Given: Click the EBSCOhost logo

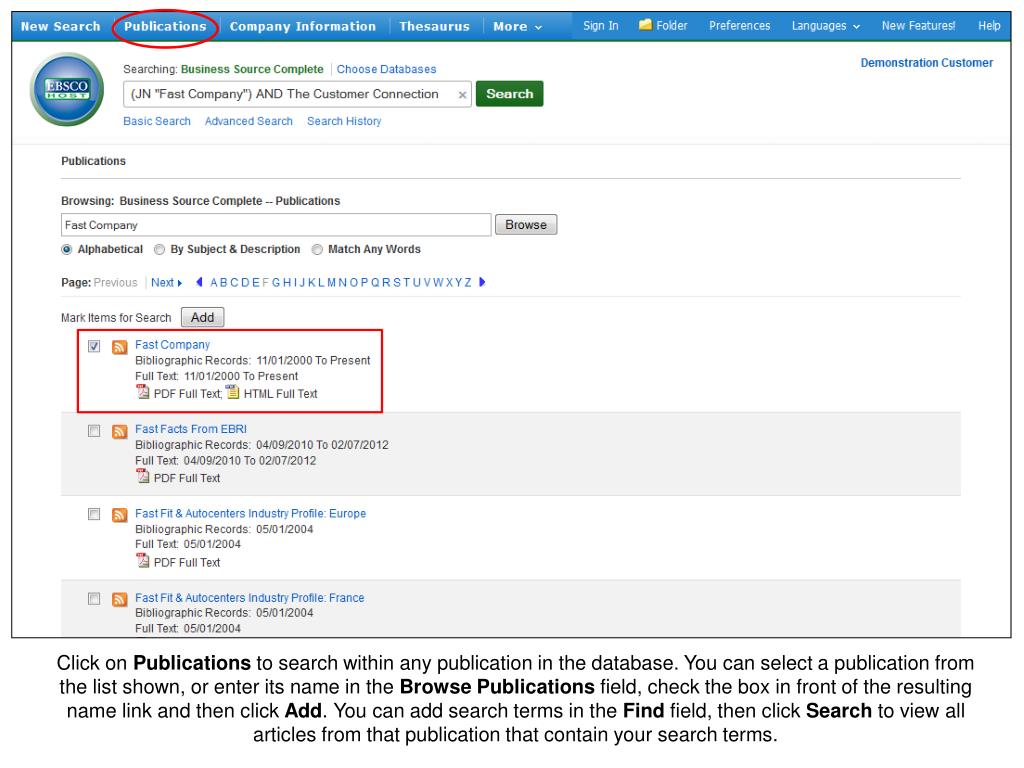Looking at the screenshot, I should click(67, 89).
